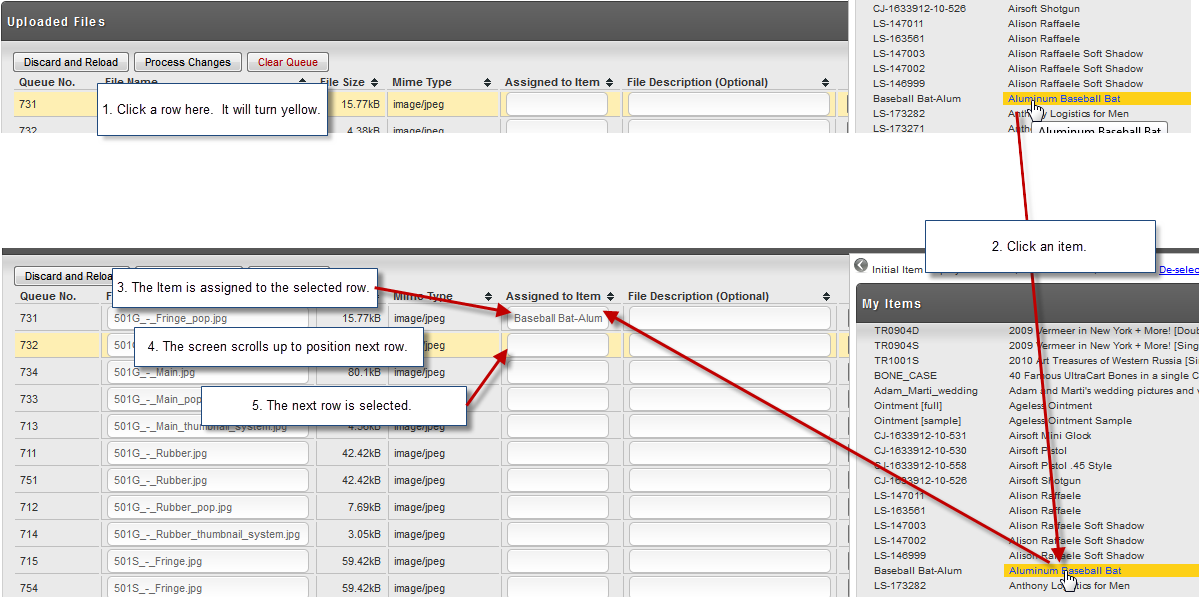Sort by File Size arrow in top table
This screenshot has width=1200, height=600.
(375, 83)
